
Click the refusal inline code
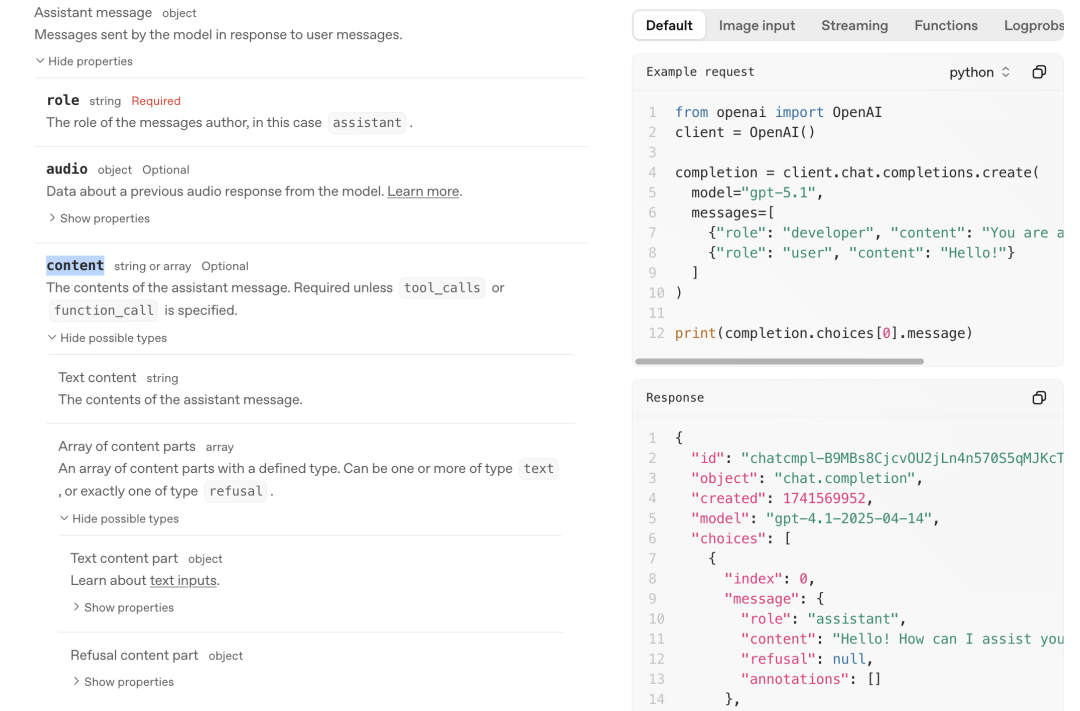click(x=236, y=491)
